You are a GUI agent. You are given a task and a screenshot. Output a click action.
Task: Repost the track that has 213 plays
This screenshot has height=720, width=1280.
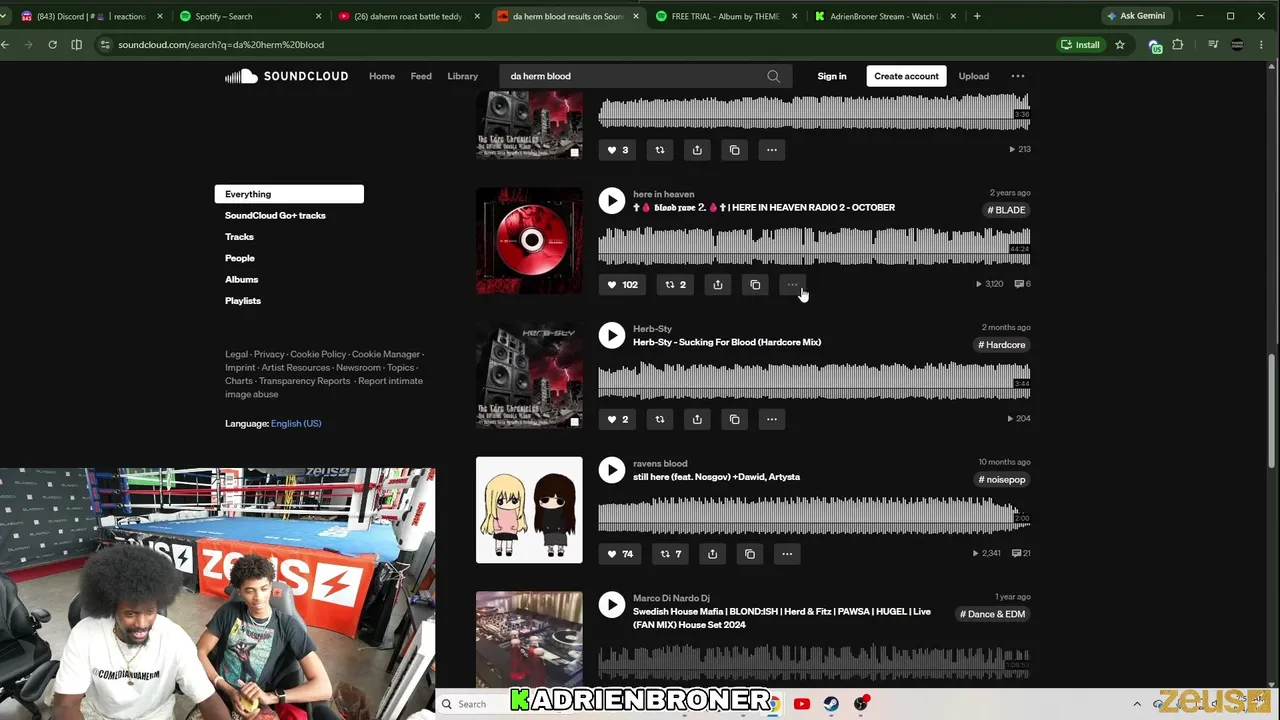point(660,150)
